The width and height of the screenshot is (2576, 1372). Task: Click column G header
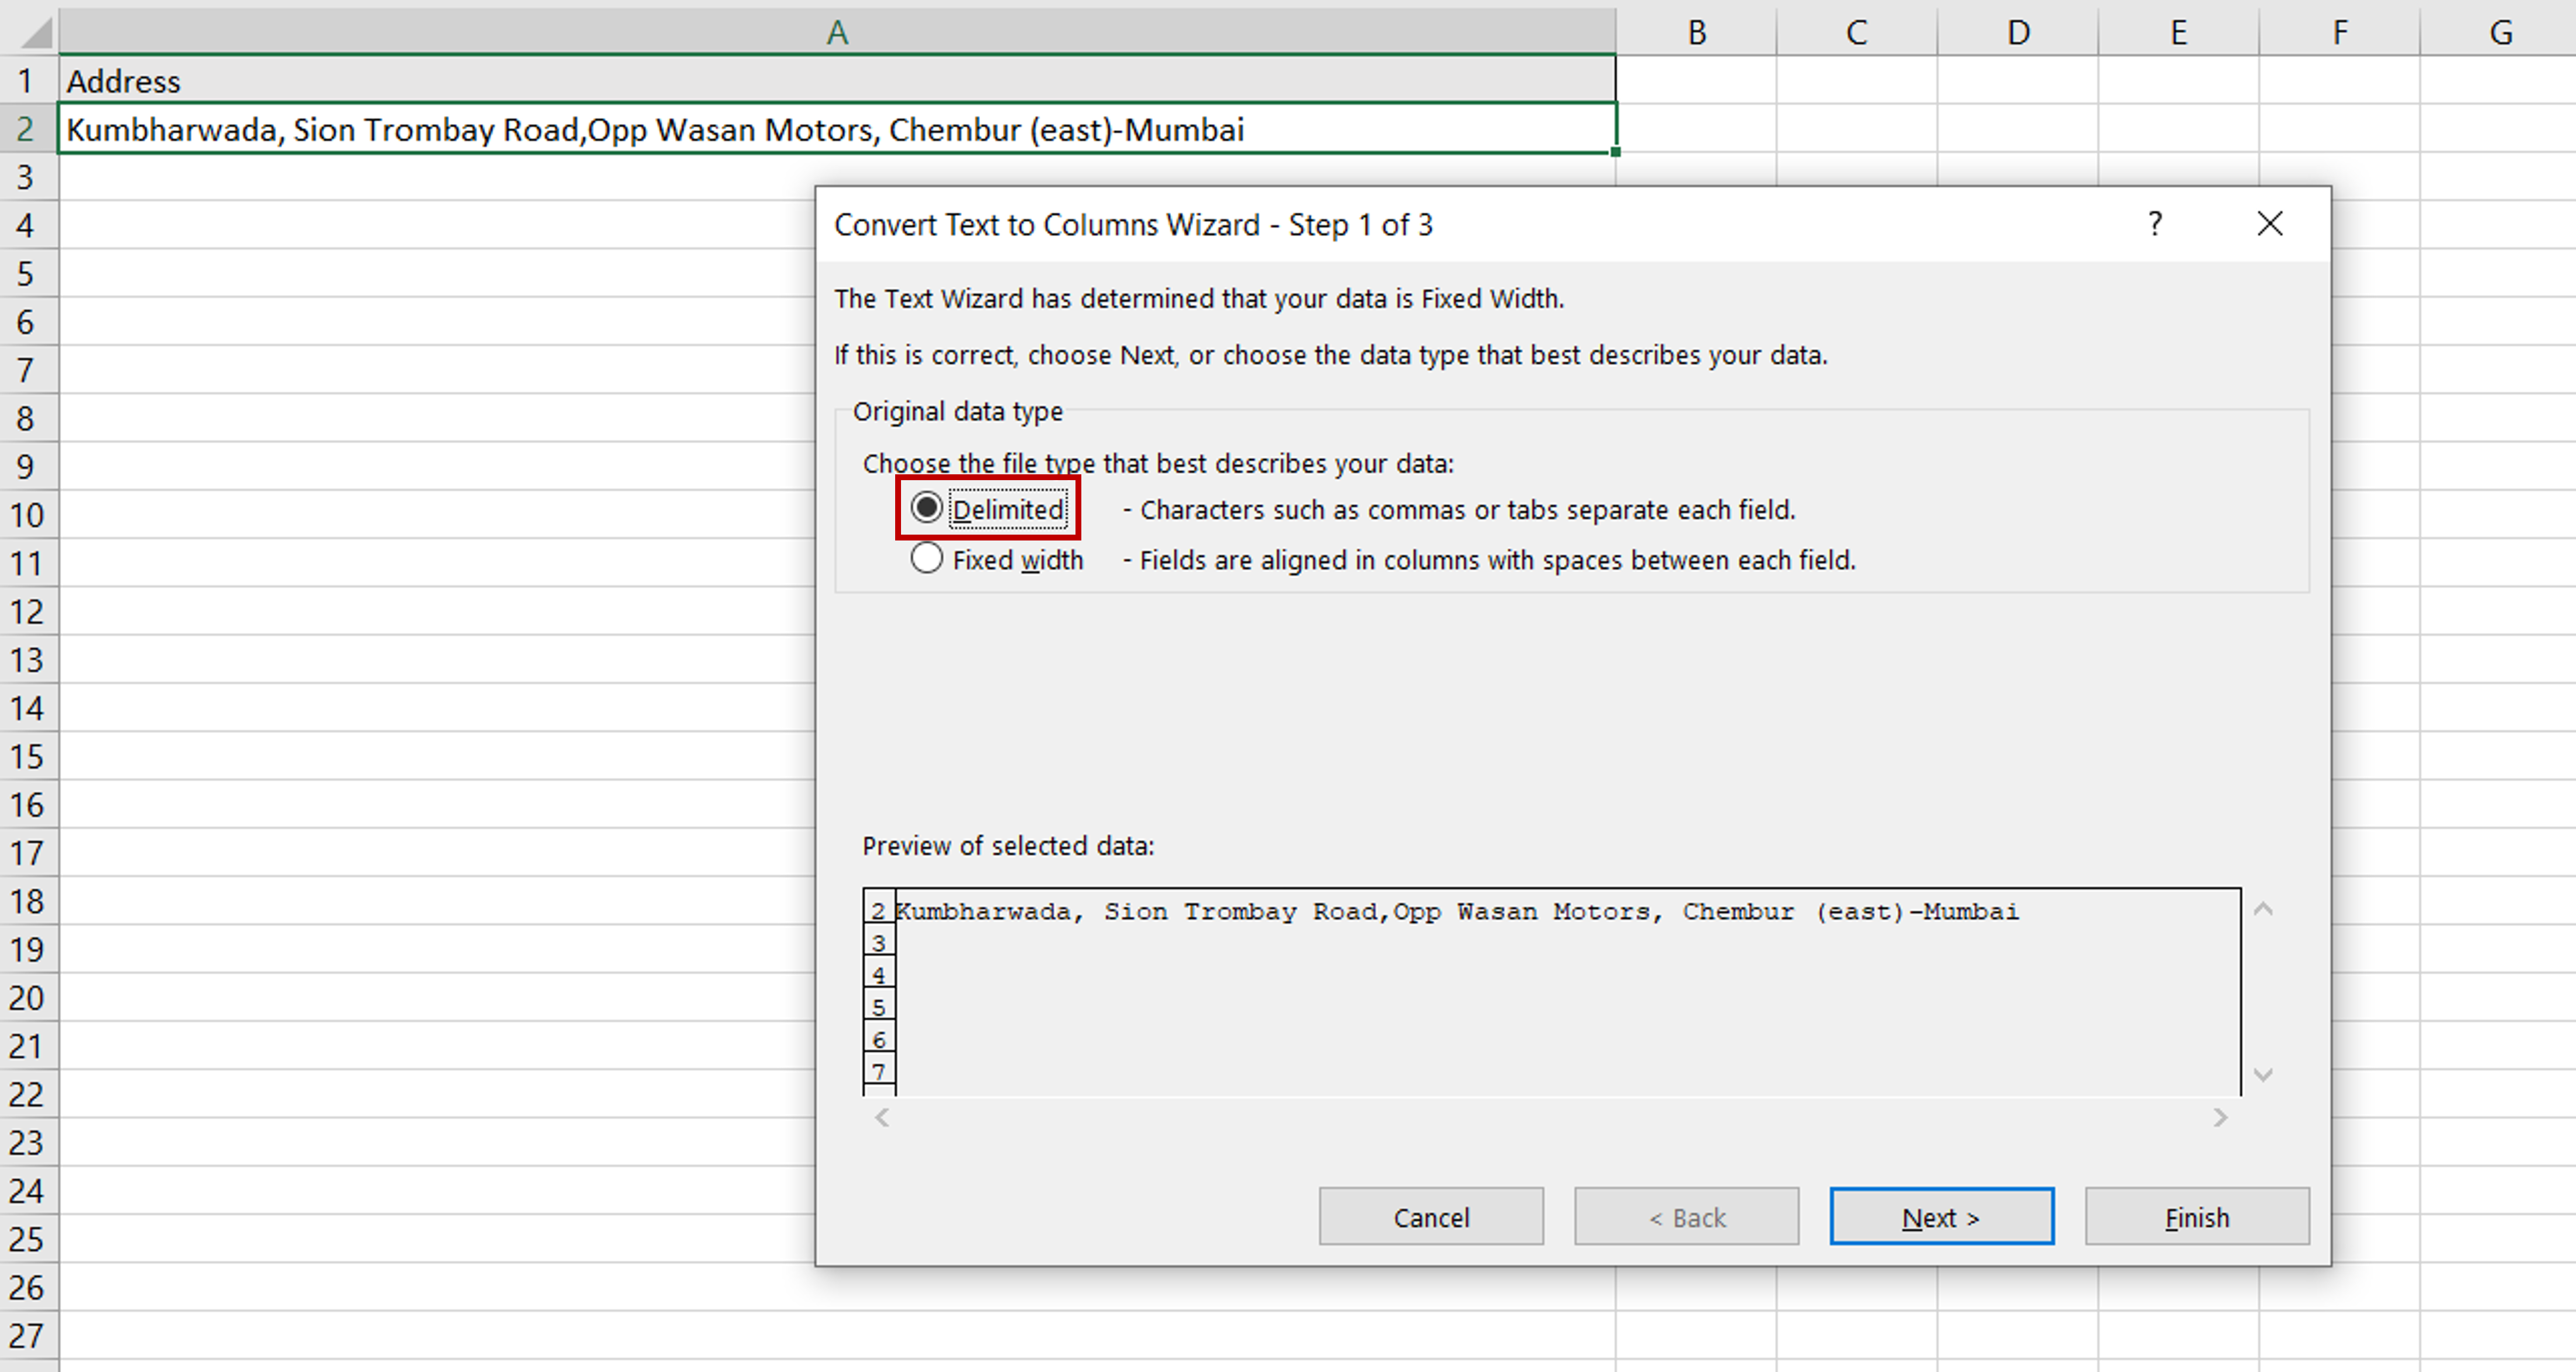(2500, 32)
